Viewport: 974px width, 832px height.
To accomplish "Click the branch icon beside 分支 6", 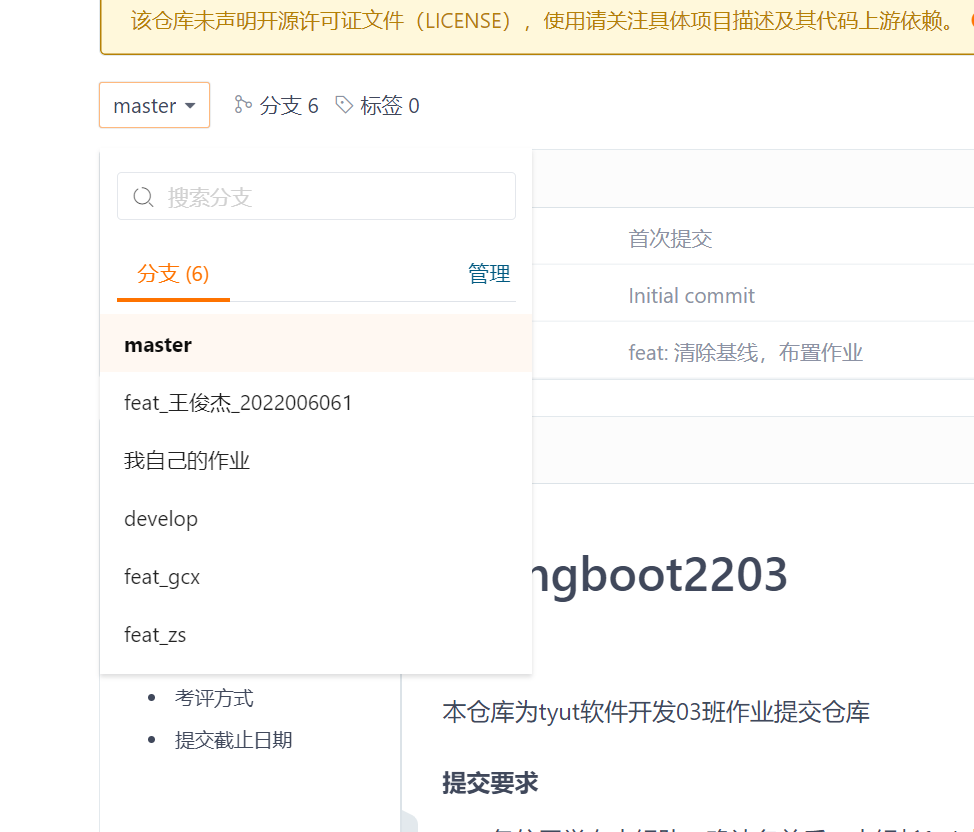I will click(x=243, y=104).
